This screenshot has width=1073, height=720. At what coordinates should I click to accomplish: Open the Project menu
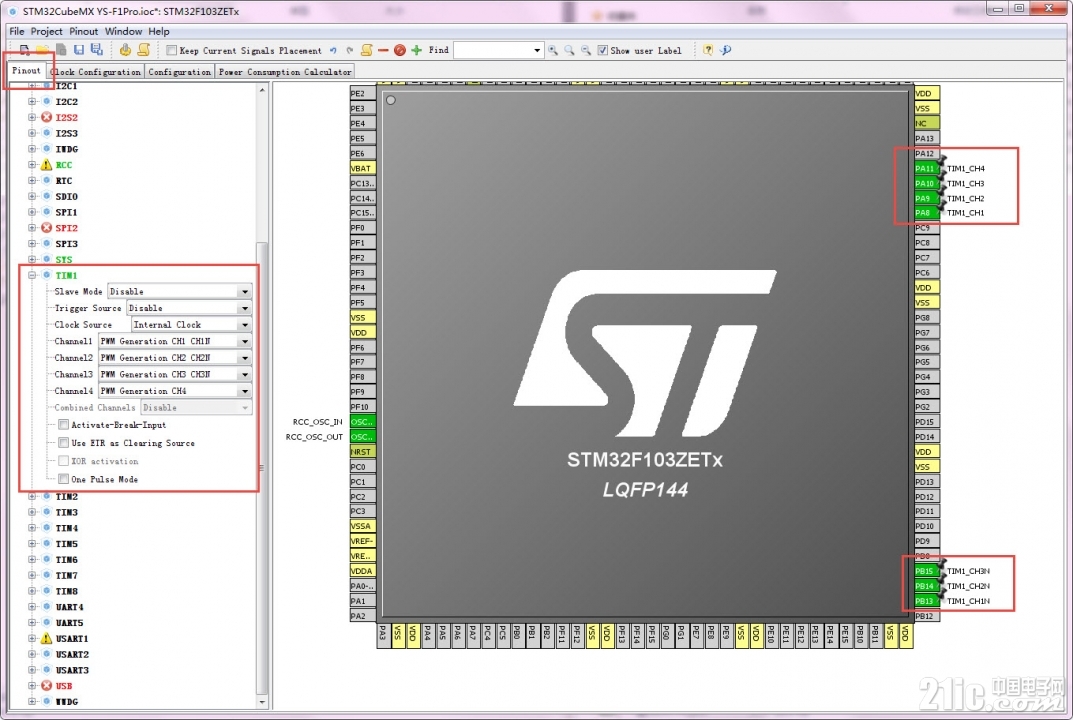46,31
